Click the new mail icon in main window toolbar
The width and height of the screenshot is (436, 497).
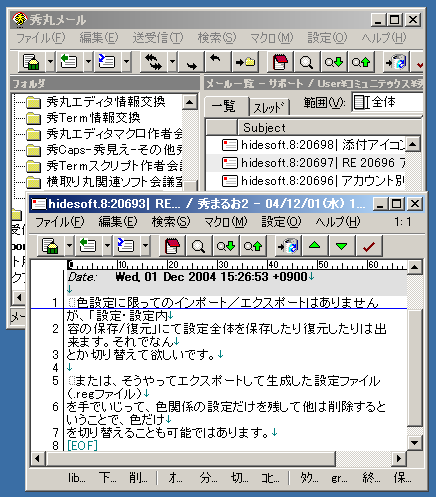click(x=31, y=62)
